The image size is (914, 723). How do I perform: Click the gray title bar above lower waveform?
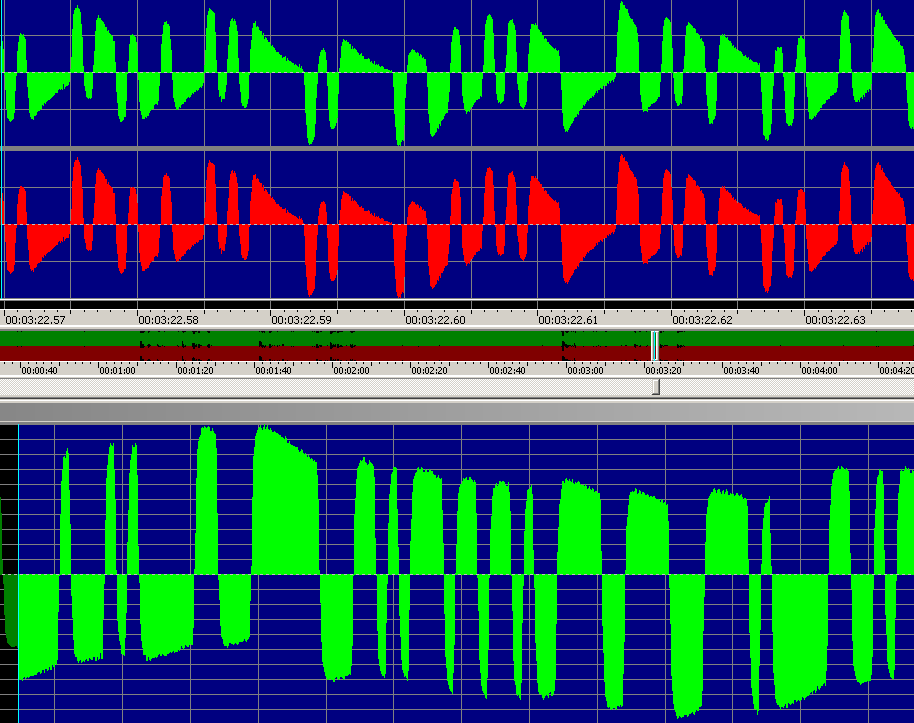pyautogui.click(x=456, y=411)
